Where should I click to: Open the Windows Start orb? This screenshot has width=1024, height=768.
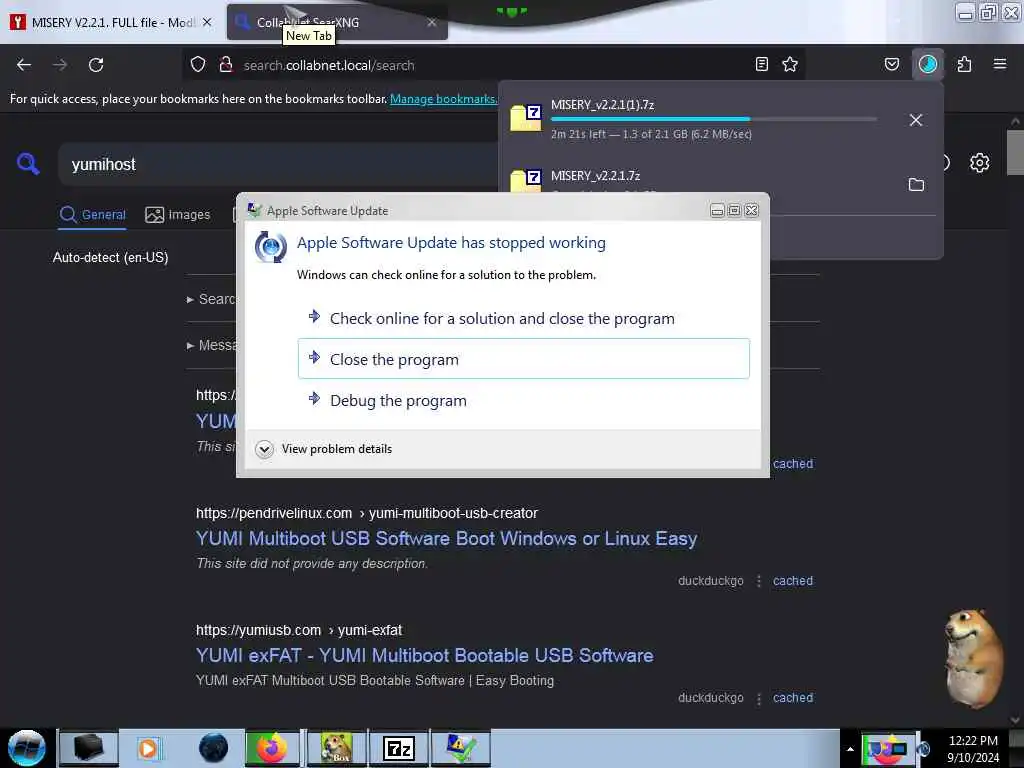click(x=27, y=748)
